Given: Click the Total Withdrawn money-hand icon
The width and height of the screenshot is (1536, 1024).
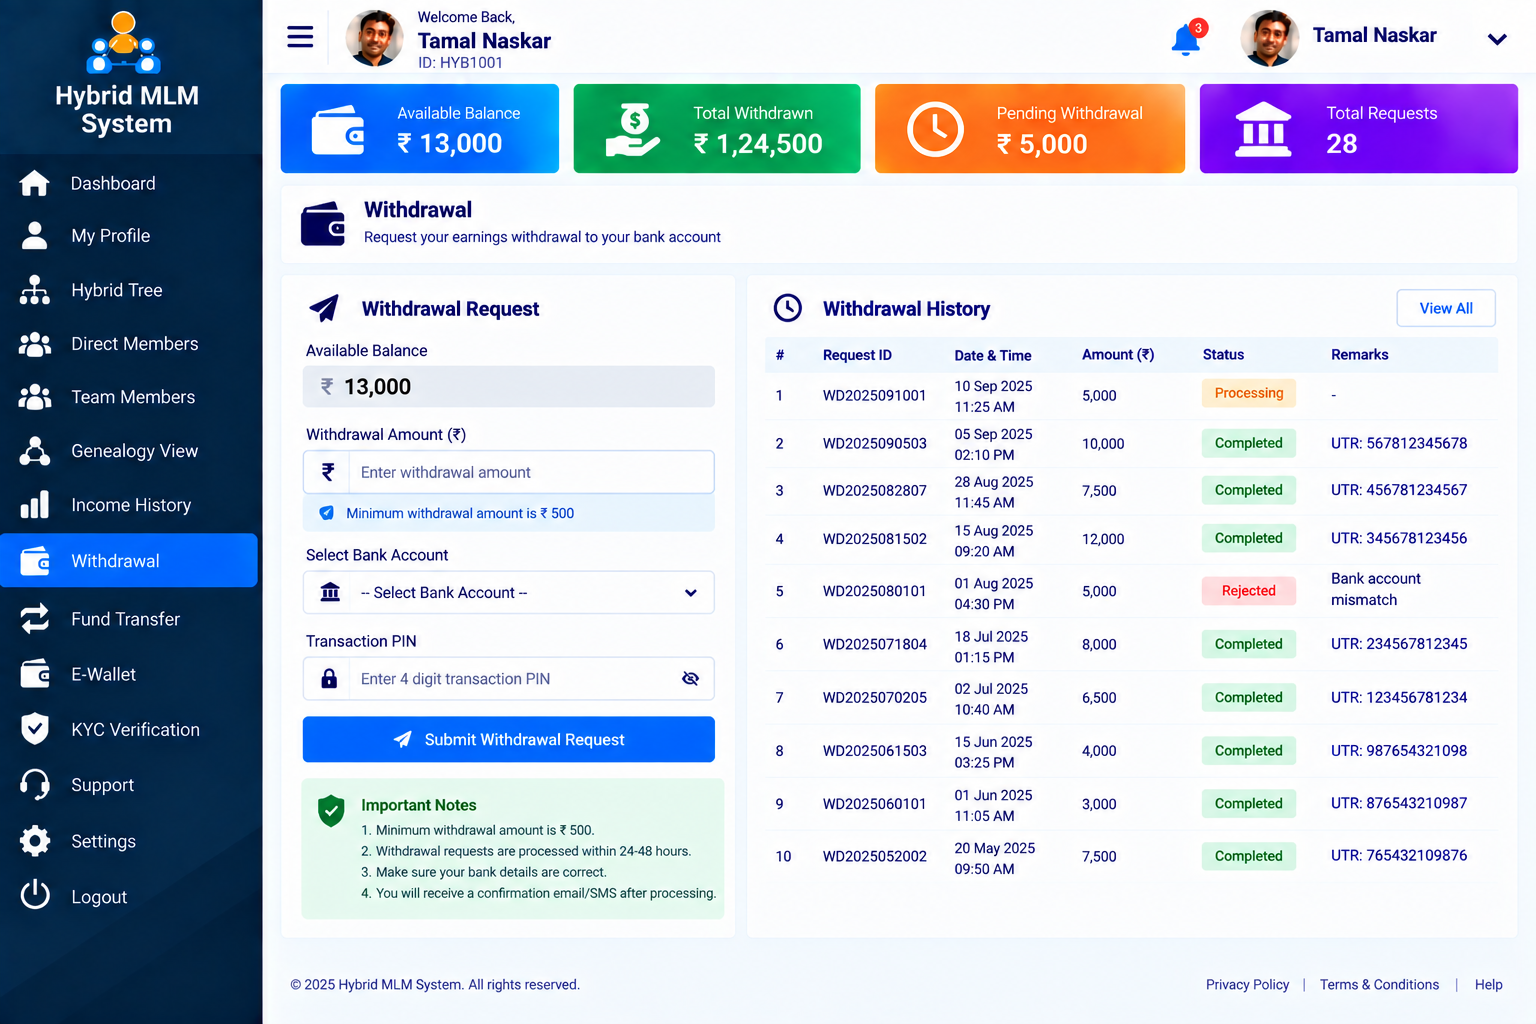Looking at the screenshot, I should 633,130.
